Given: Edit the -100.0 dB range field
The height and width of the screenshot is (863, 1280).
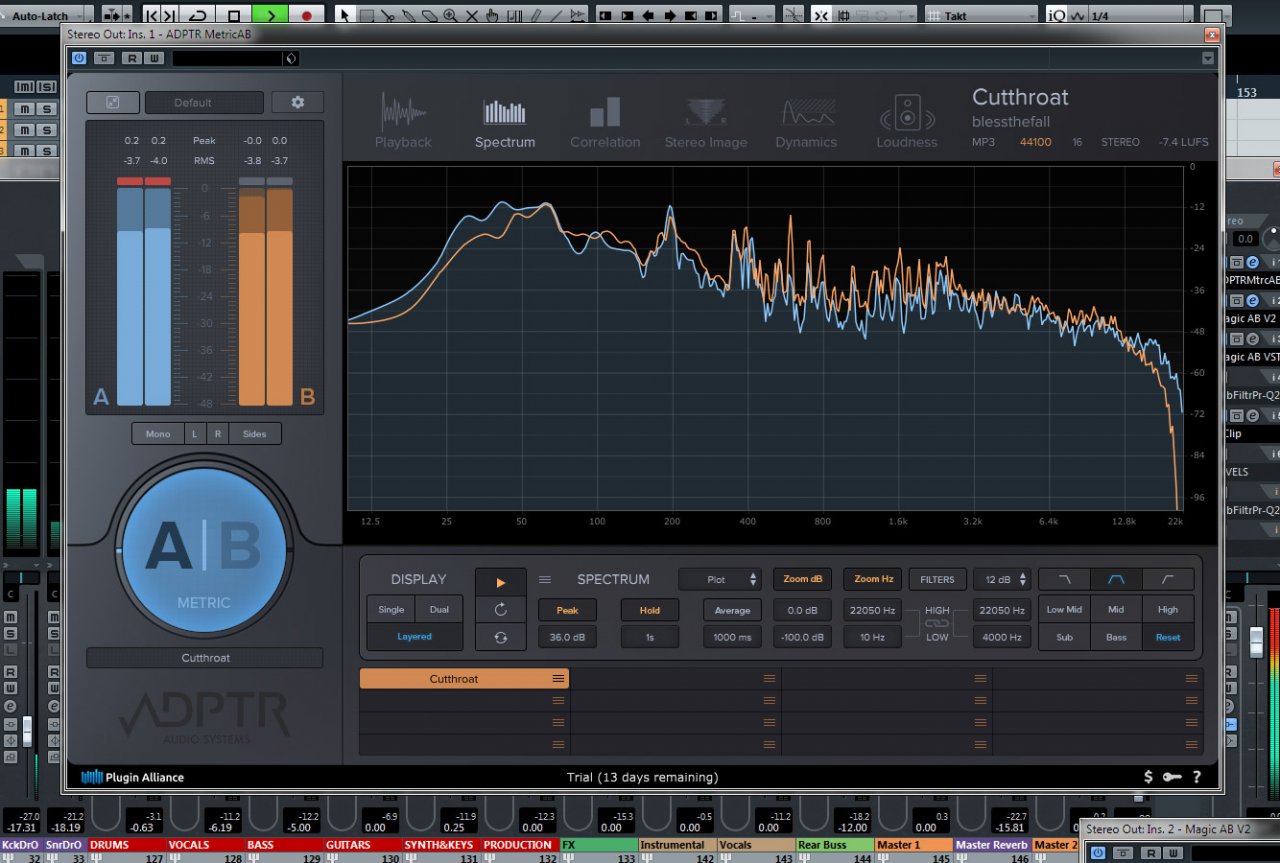Looking at the screenshot, I should [x=803, y=637].
